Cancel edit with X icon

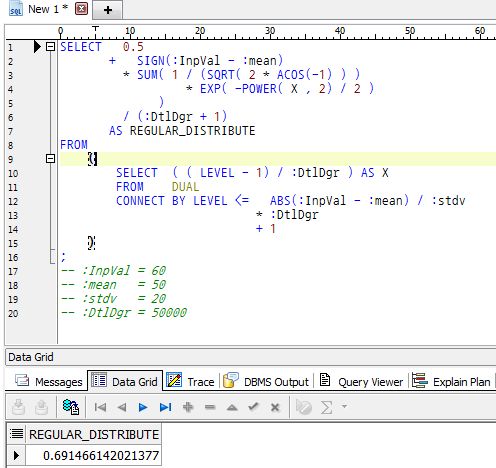click(x=275, y=407)
